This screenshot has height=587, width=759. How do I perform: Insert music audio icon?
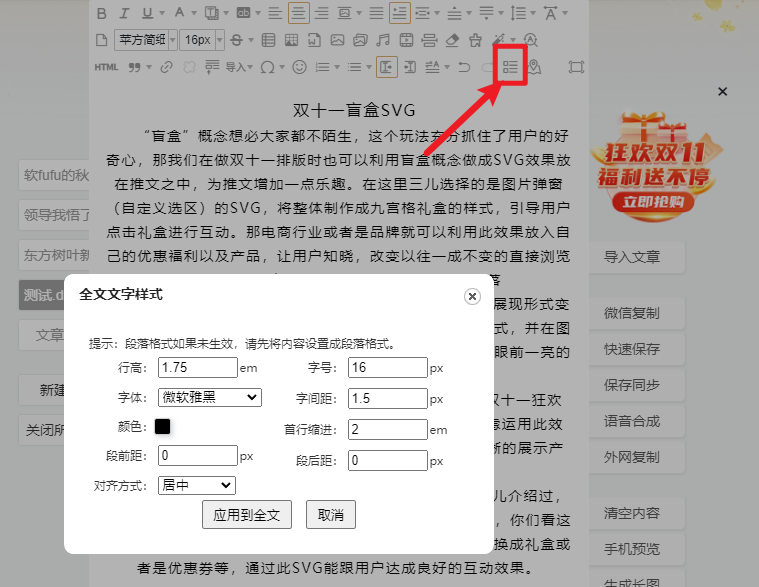[383, 40]
